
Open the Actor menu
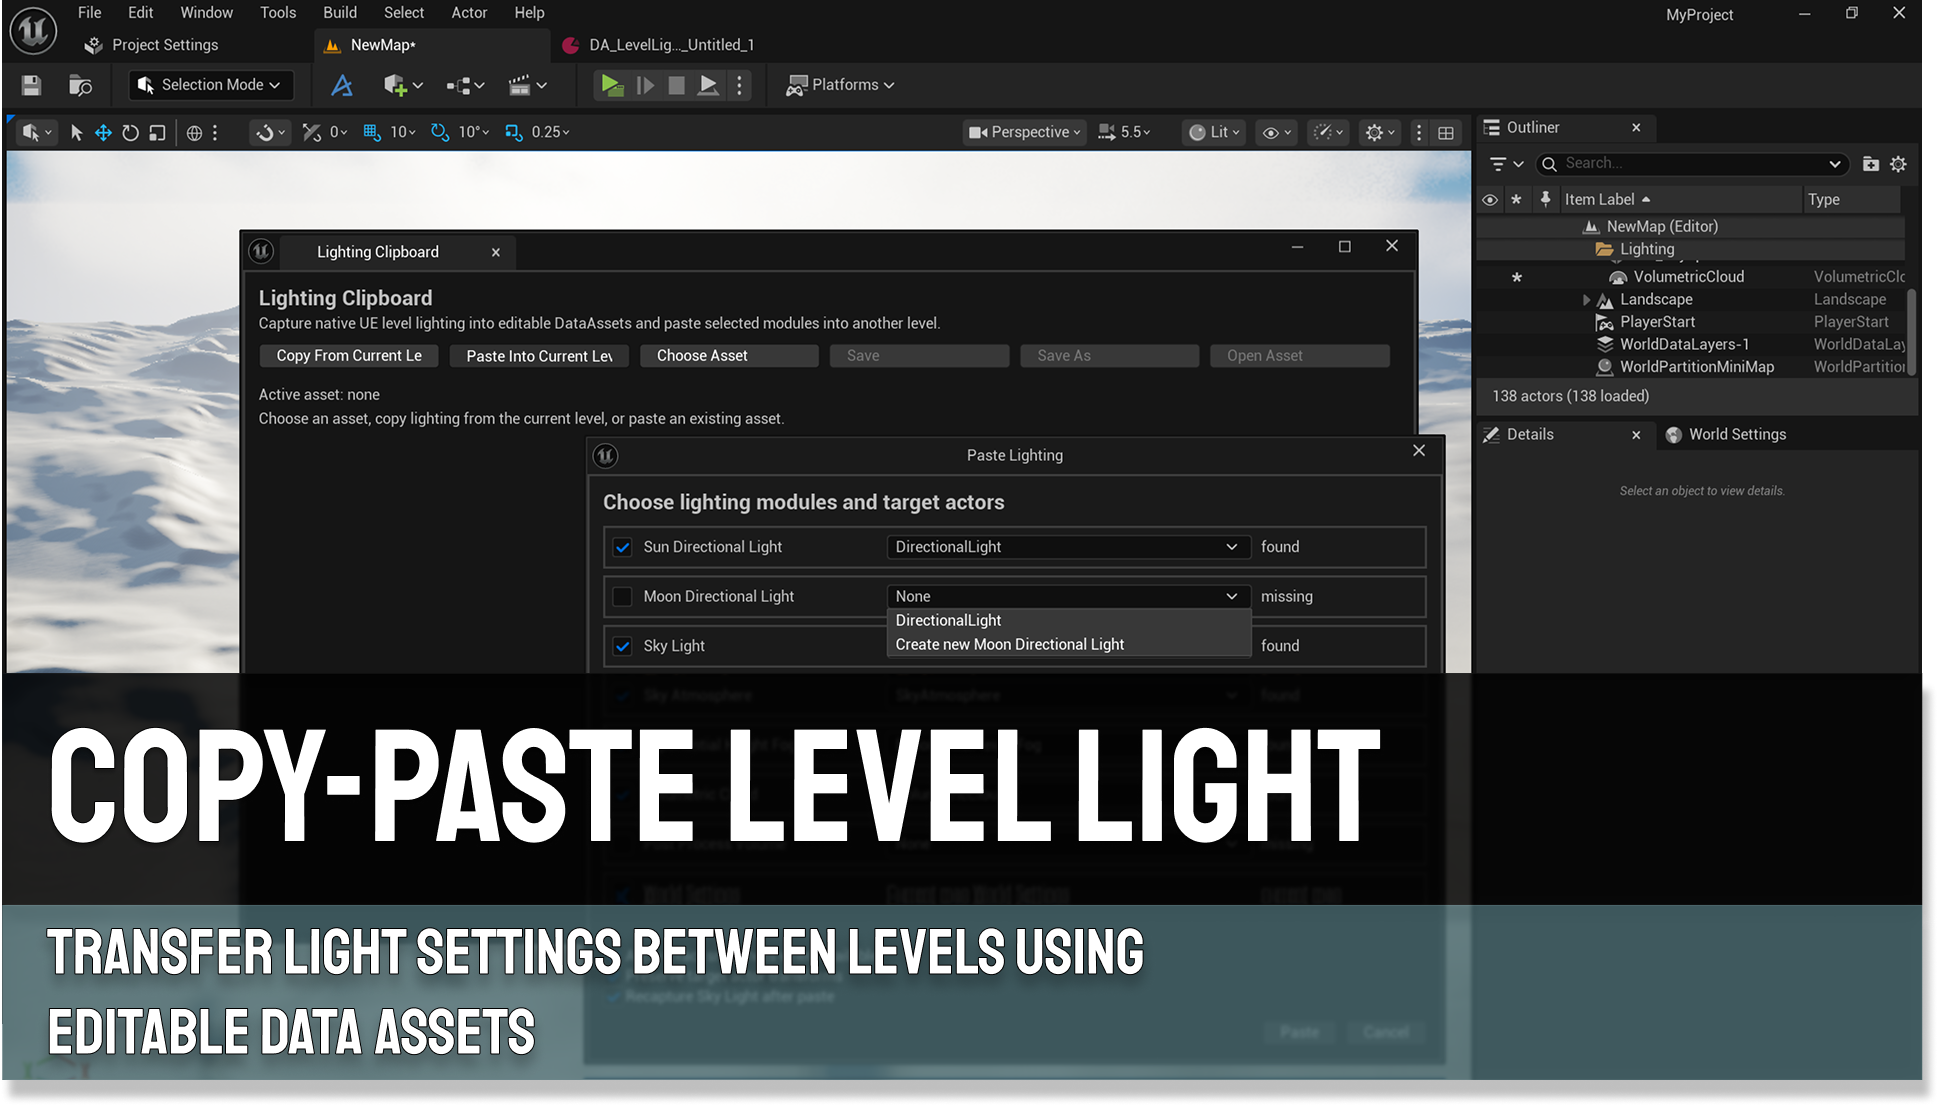coord(469,13)
